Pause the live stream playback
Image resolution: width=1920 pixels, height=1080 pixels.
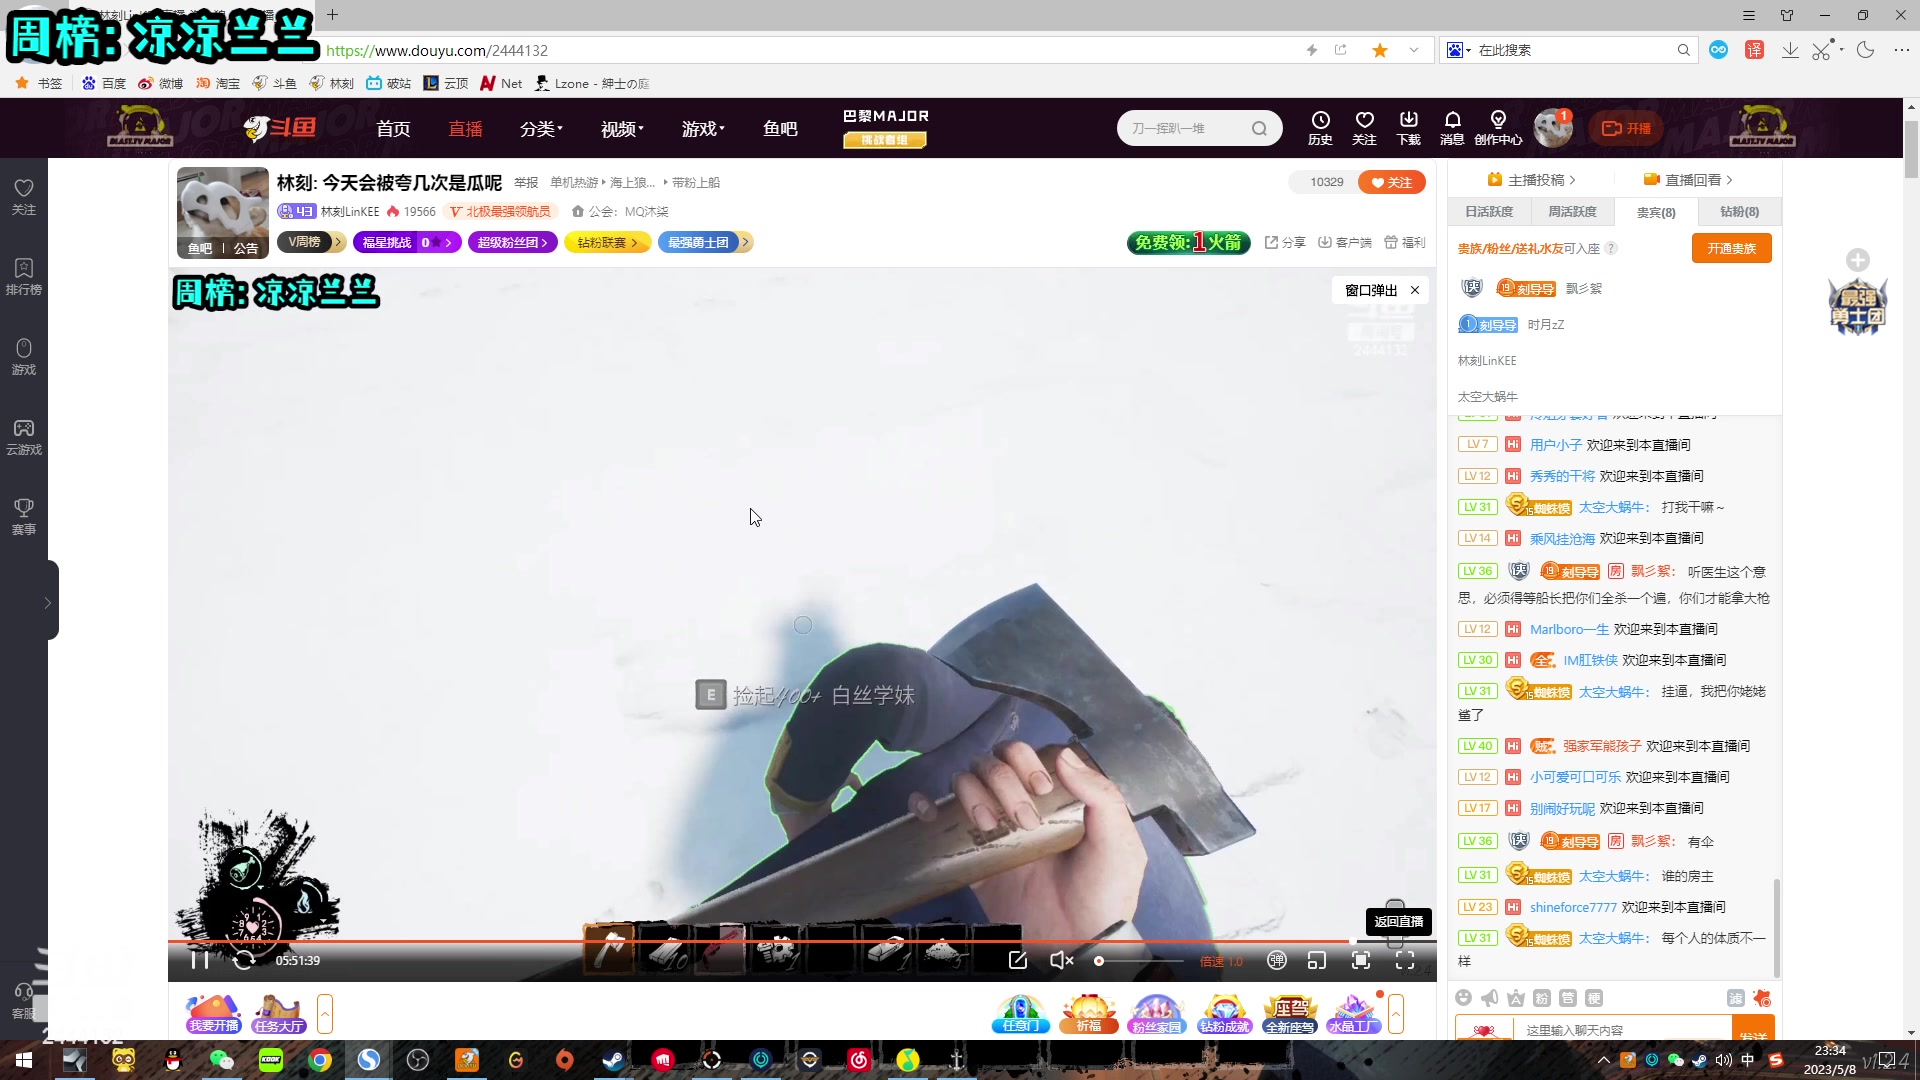[x=199, y=960]
